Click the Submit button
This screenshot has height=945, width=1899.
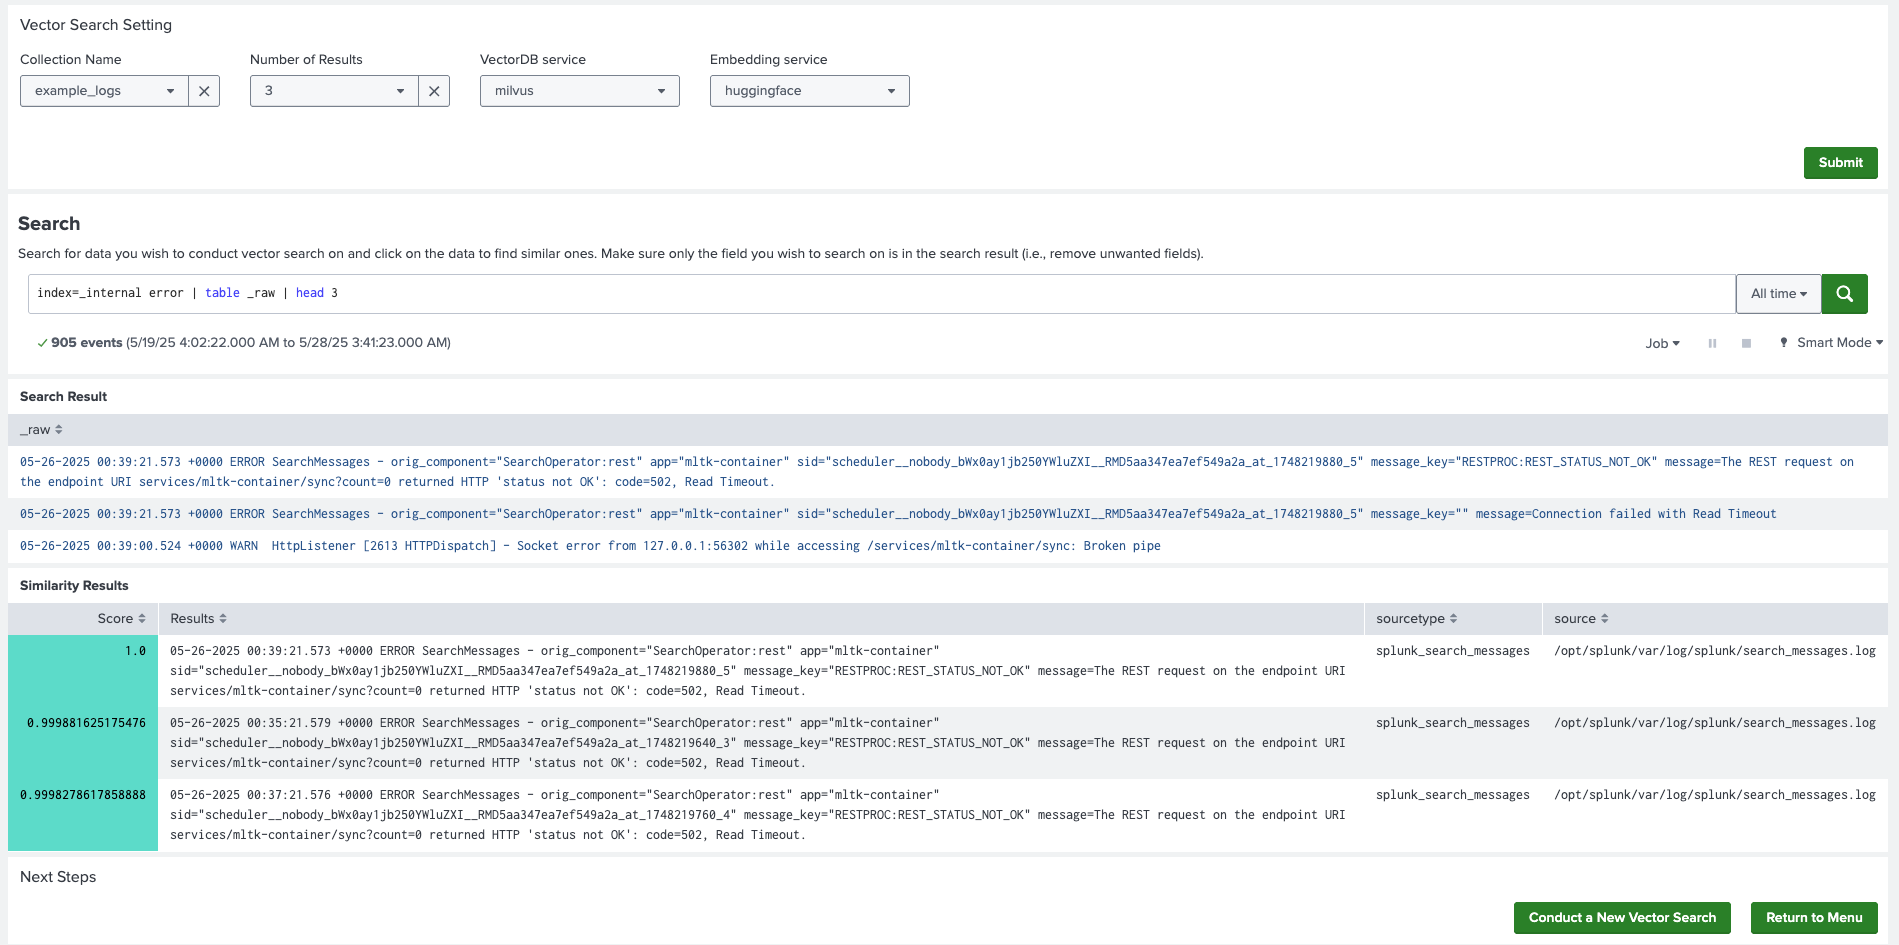[1840, 163]
